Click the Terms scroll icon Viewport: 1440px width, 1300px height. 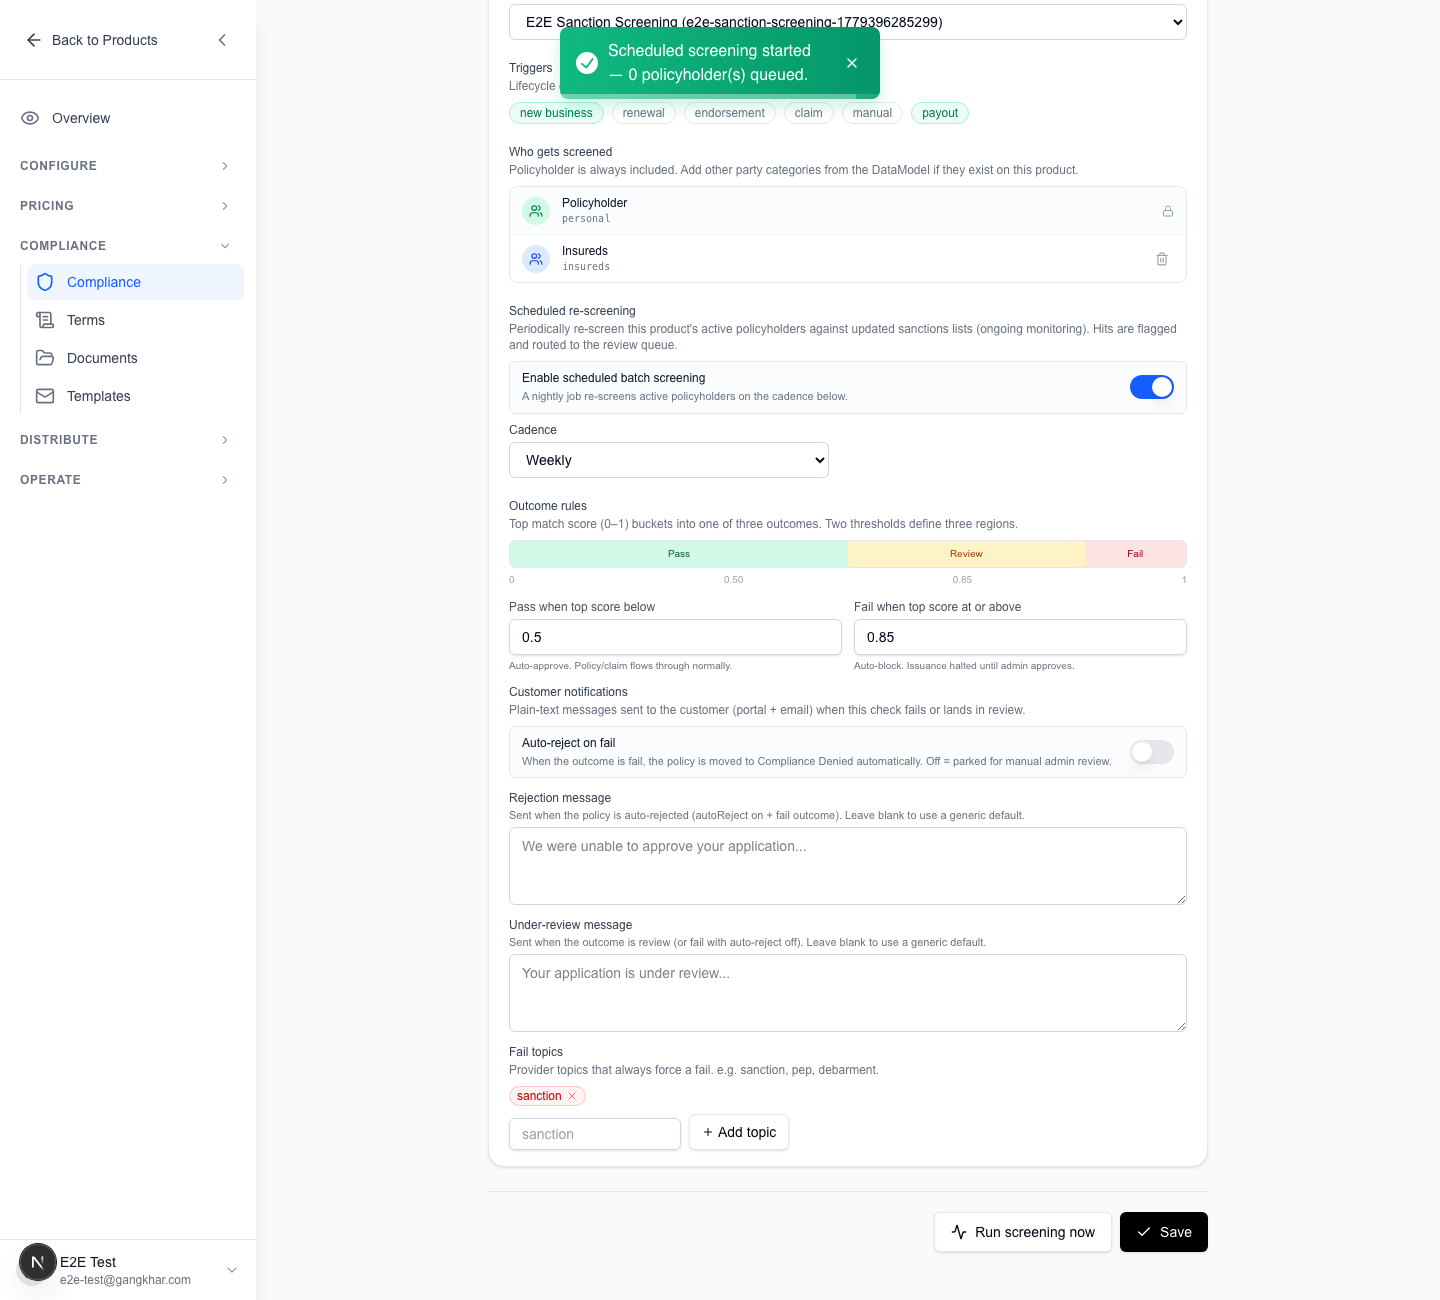[45, 320]
